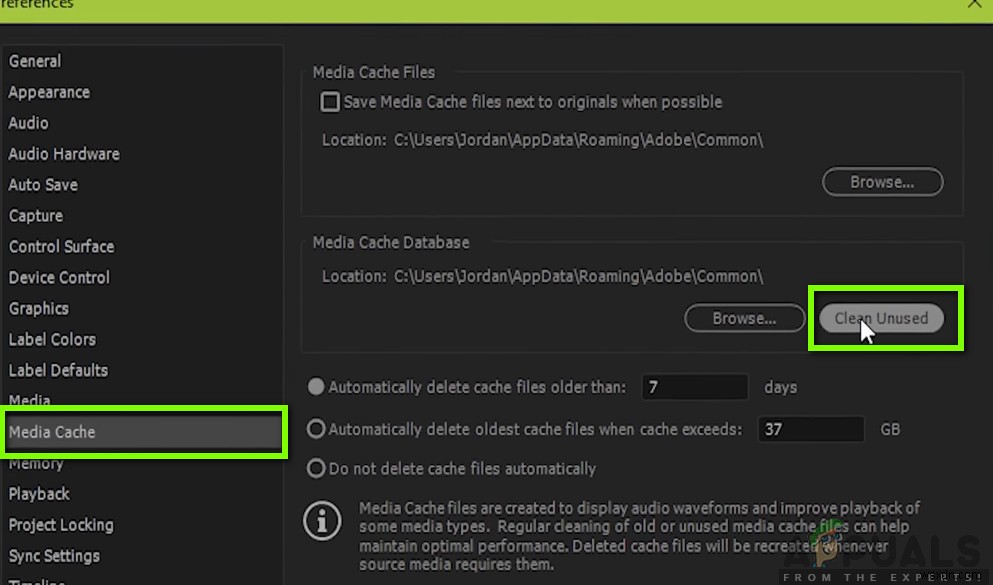This screenshot has height=585, width=993.
Task: Open the Memory preferences category
Action: (x=36, y=464)
